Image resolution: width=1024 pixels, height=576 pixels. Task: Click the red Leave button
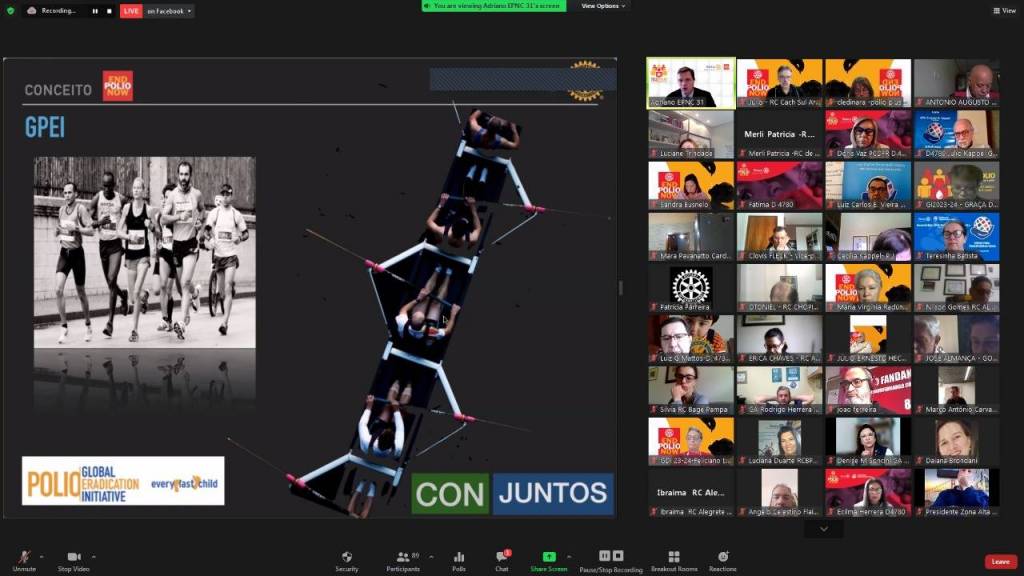pos(1000,562)
